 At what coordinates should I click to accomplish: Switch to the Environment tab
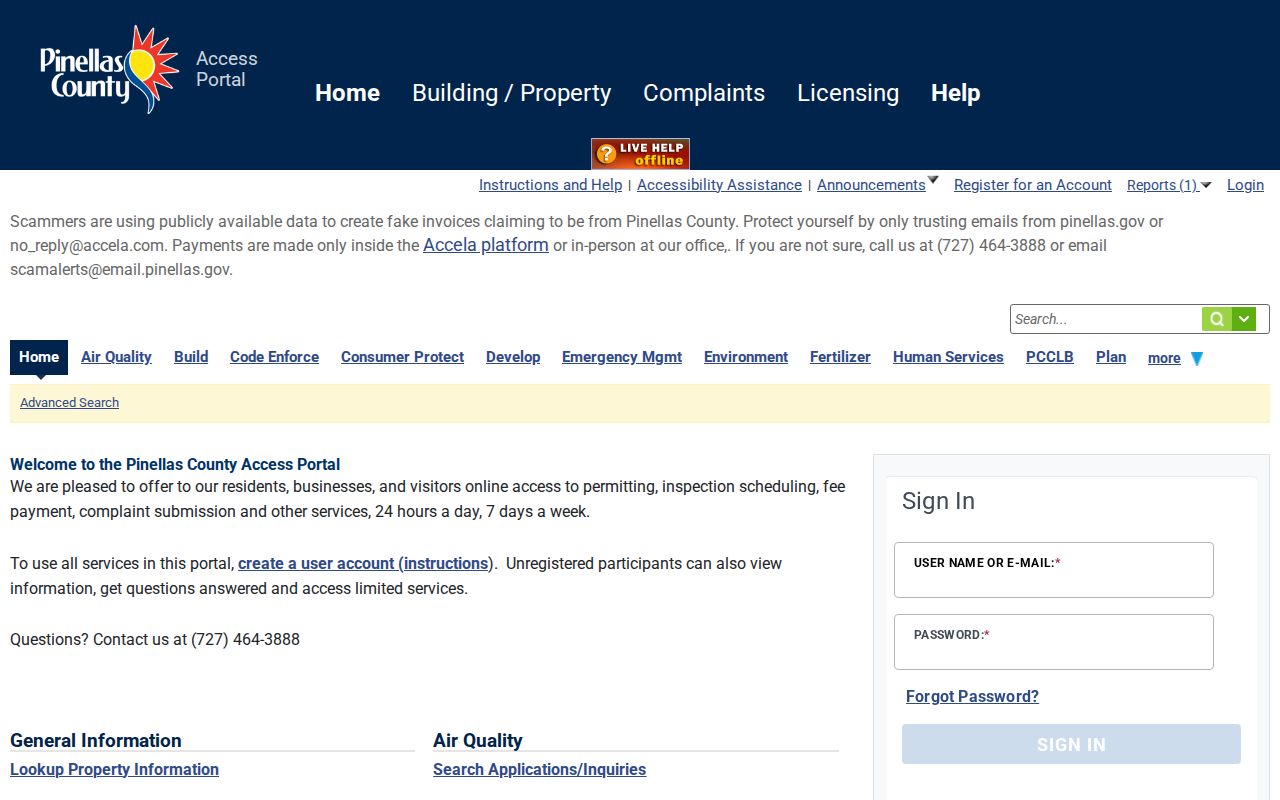746,357
